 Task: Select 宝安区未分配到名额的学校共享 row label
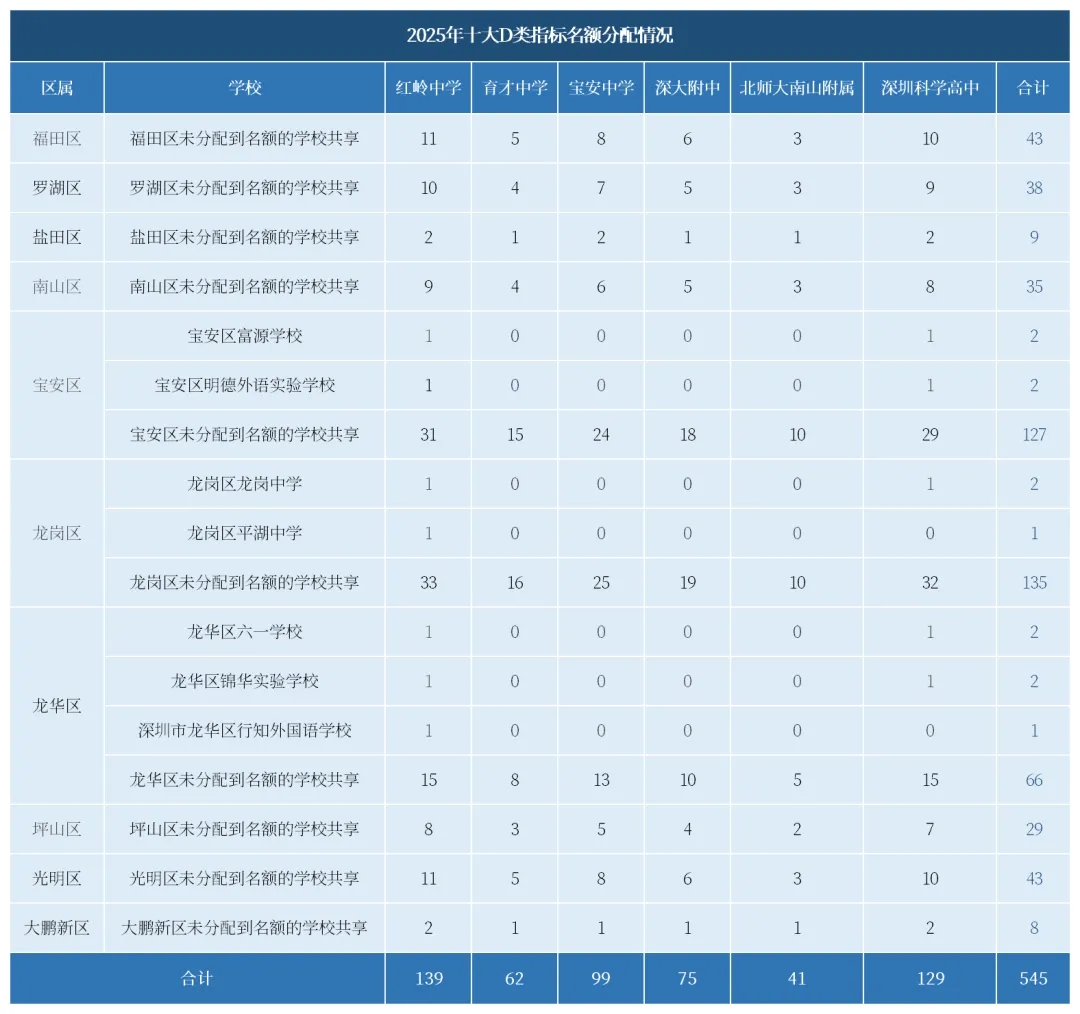(x=245, y=434)
